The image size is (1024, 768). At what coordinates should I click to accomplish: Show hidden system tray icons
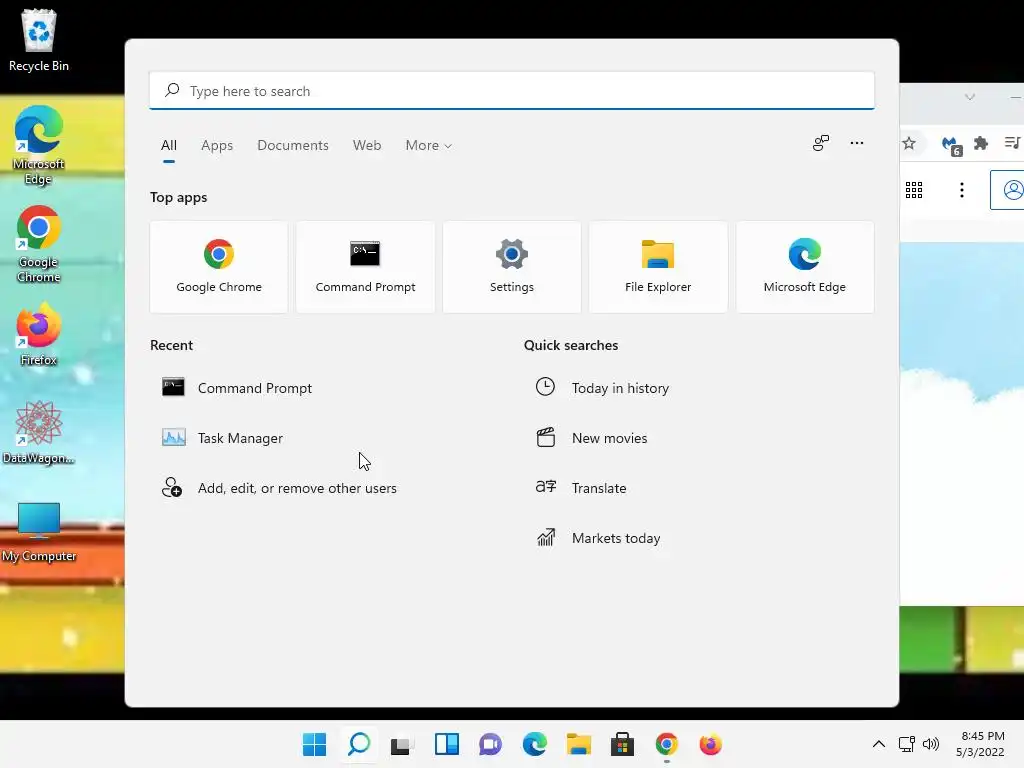[879, 744]
